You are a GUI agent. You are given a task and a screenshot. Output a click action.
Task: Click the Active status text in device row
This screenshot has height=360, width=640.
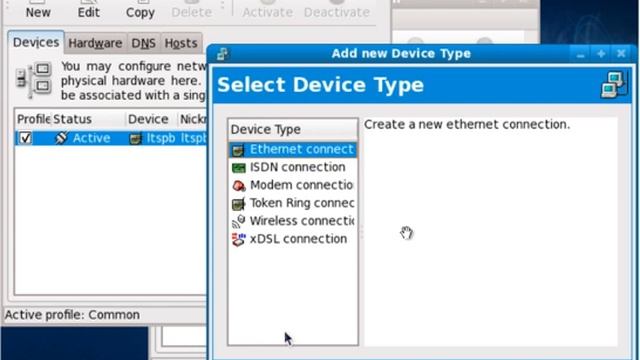[x=91, y=138]
